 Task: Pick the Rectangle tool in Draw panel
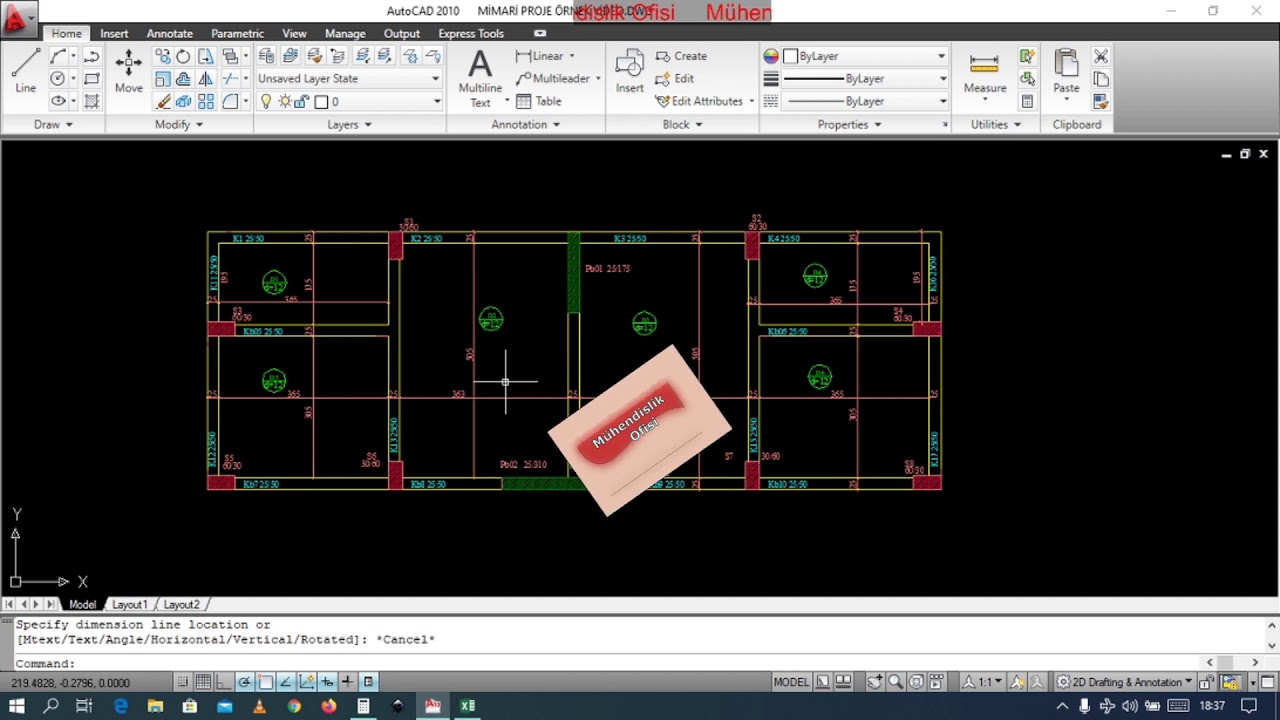click(92, 79)
